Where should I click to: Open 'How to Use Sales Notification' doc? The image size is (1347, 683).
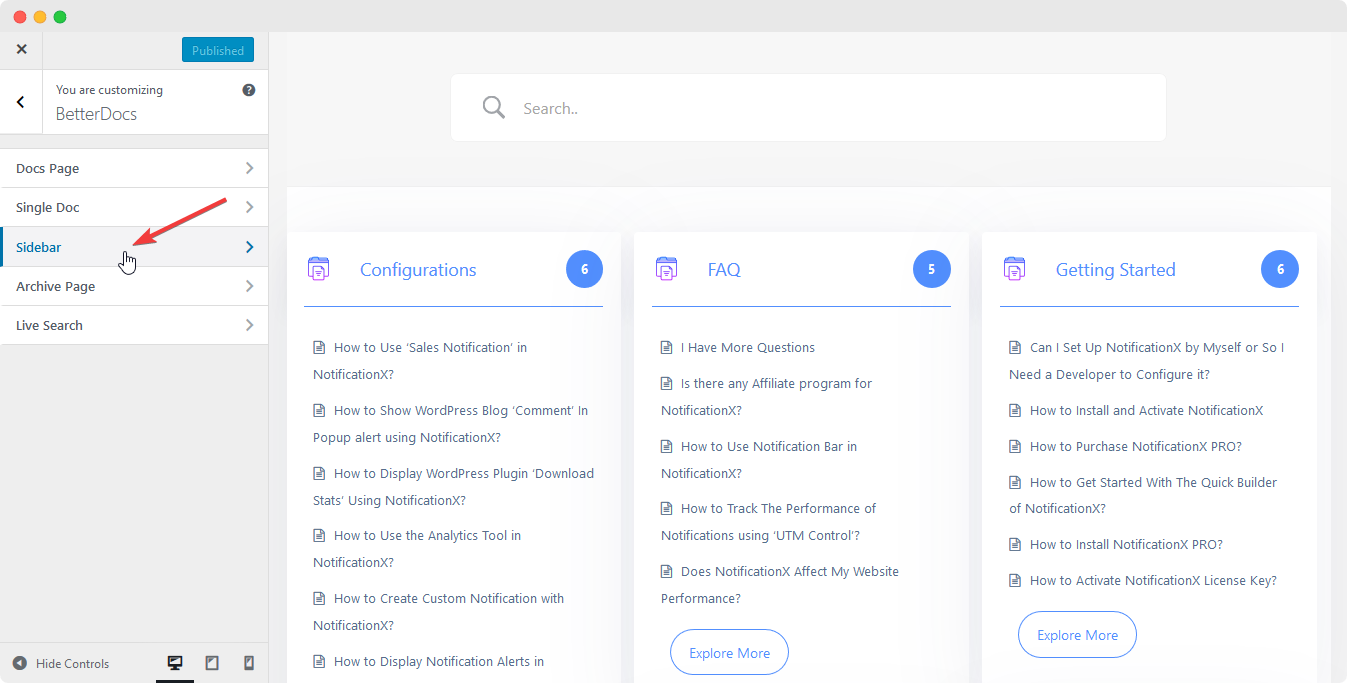pos(420,361)
